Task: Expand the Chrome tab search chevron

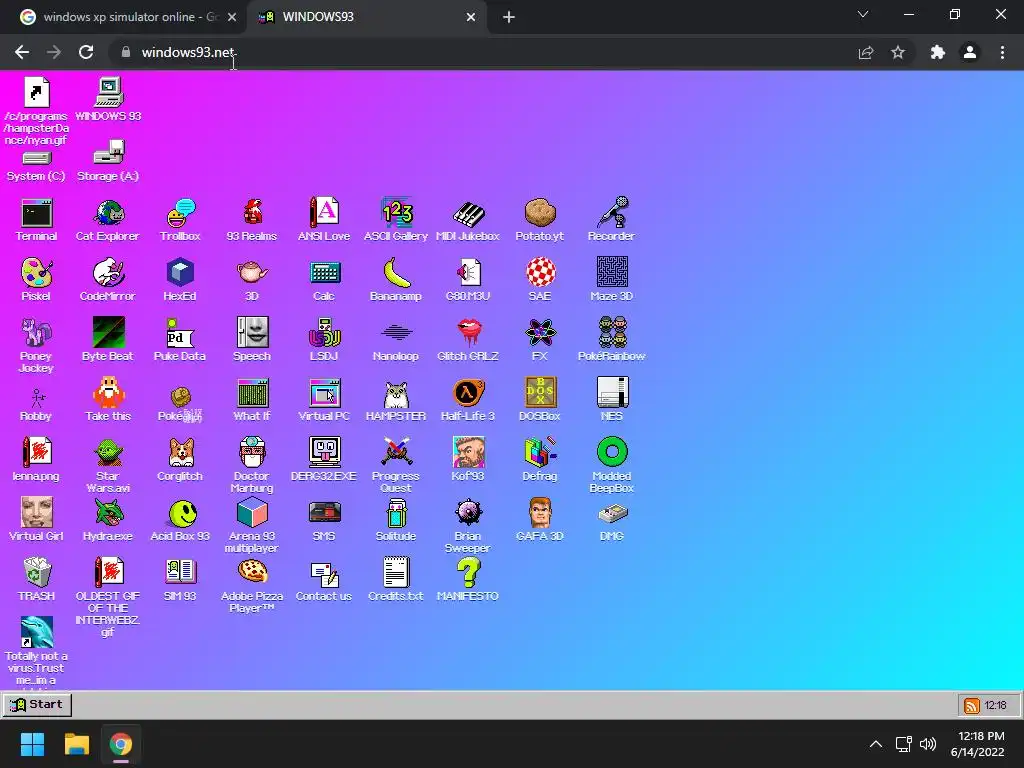Action: tap(863, 14)
